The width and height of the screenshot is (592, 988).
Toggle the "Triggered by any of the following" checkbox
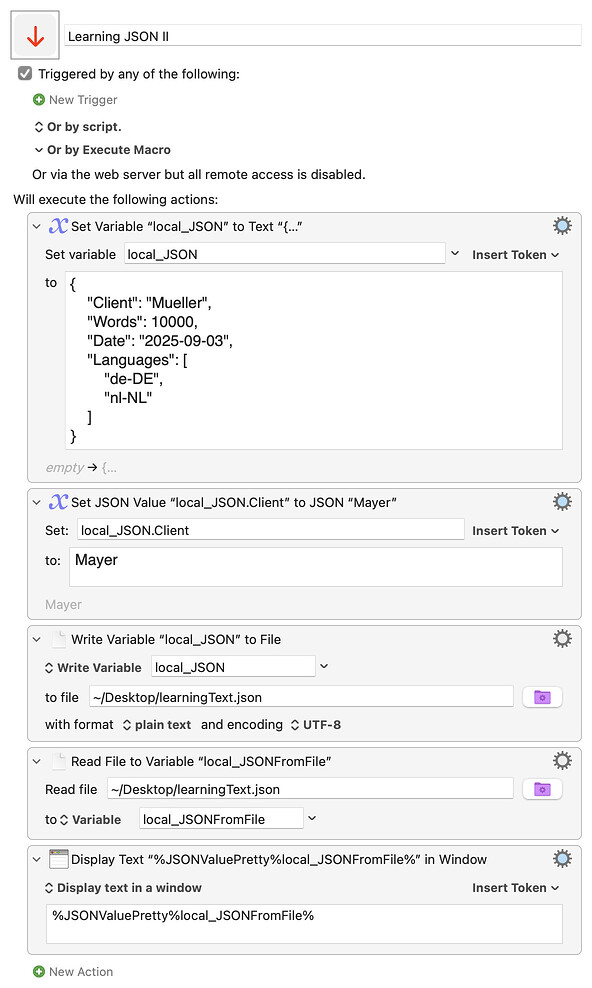click(25, 74)
